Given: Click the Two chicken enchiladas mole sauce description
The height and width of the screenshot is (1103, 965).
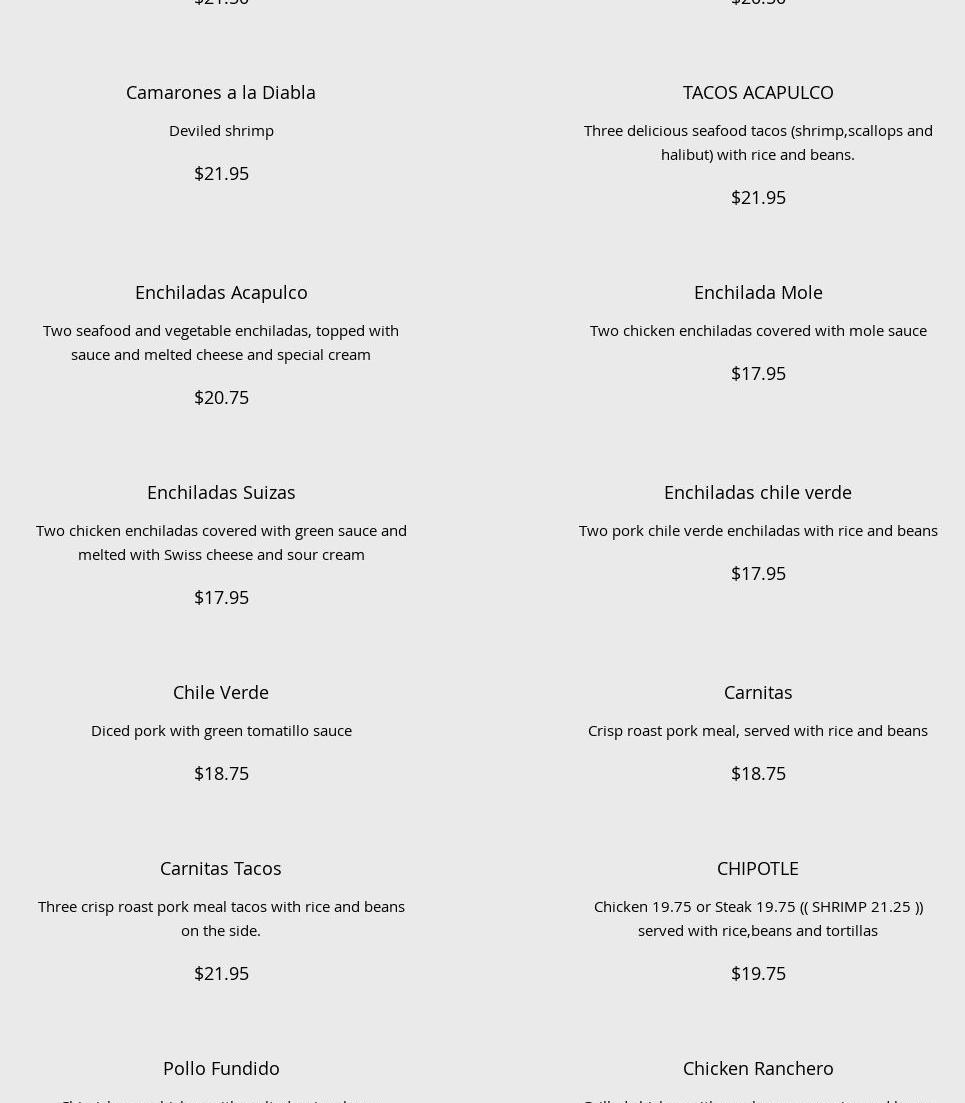Looking at the screenshot, I should (x=757, y=330).
